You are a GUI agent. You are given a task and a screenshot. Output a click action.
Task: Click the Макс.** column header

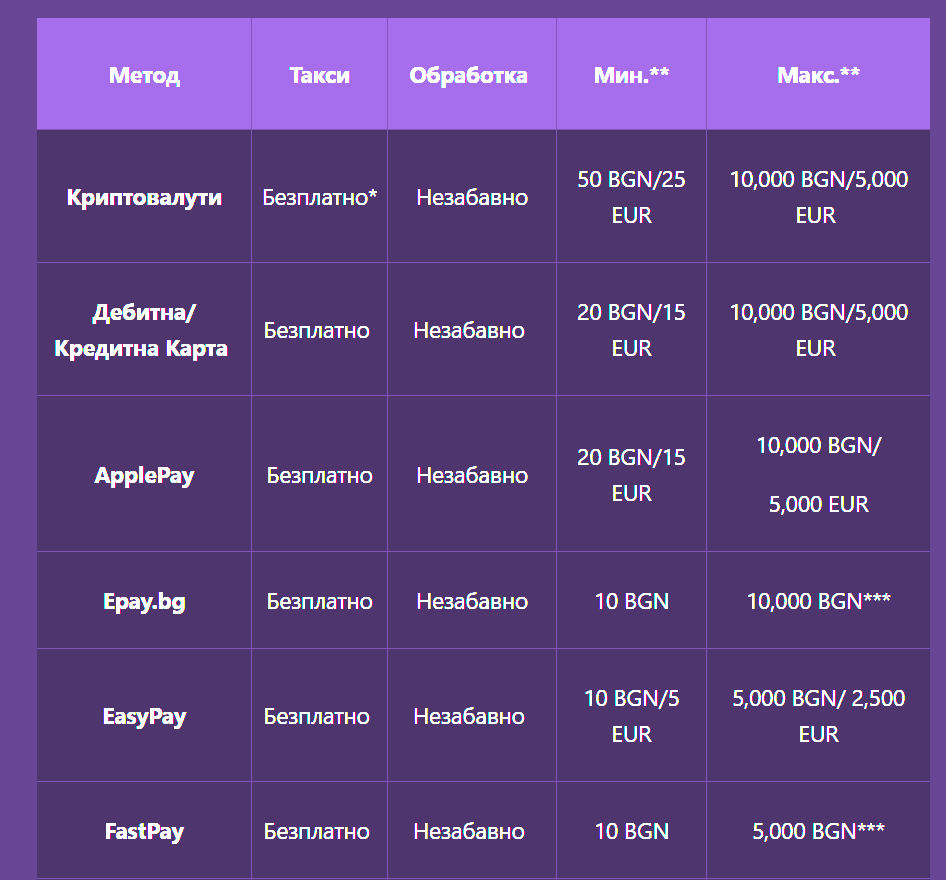(x=818, y=75)
